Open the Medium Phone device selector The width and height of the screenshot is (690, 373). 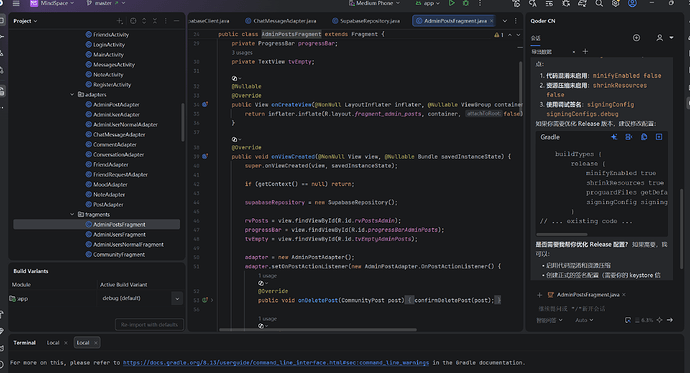click(374, 3)
